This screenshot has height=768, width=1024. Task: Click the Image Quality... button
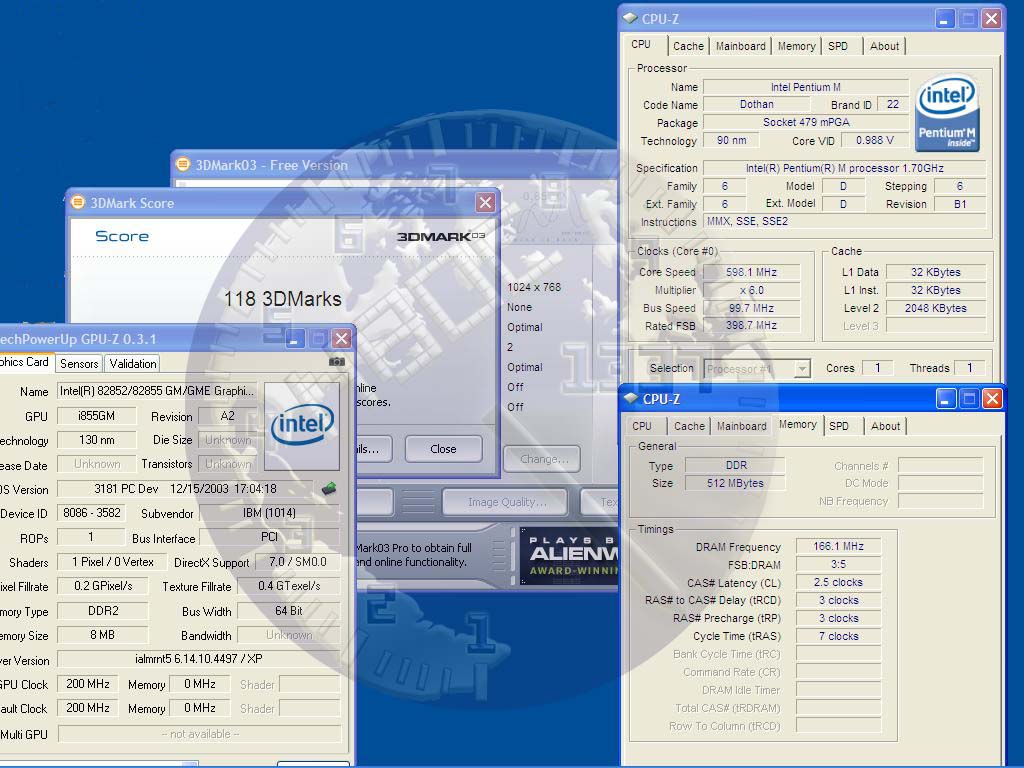coord(507,502)
